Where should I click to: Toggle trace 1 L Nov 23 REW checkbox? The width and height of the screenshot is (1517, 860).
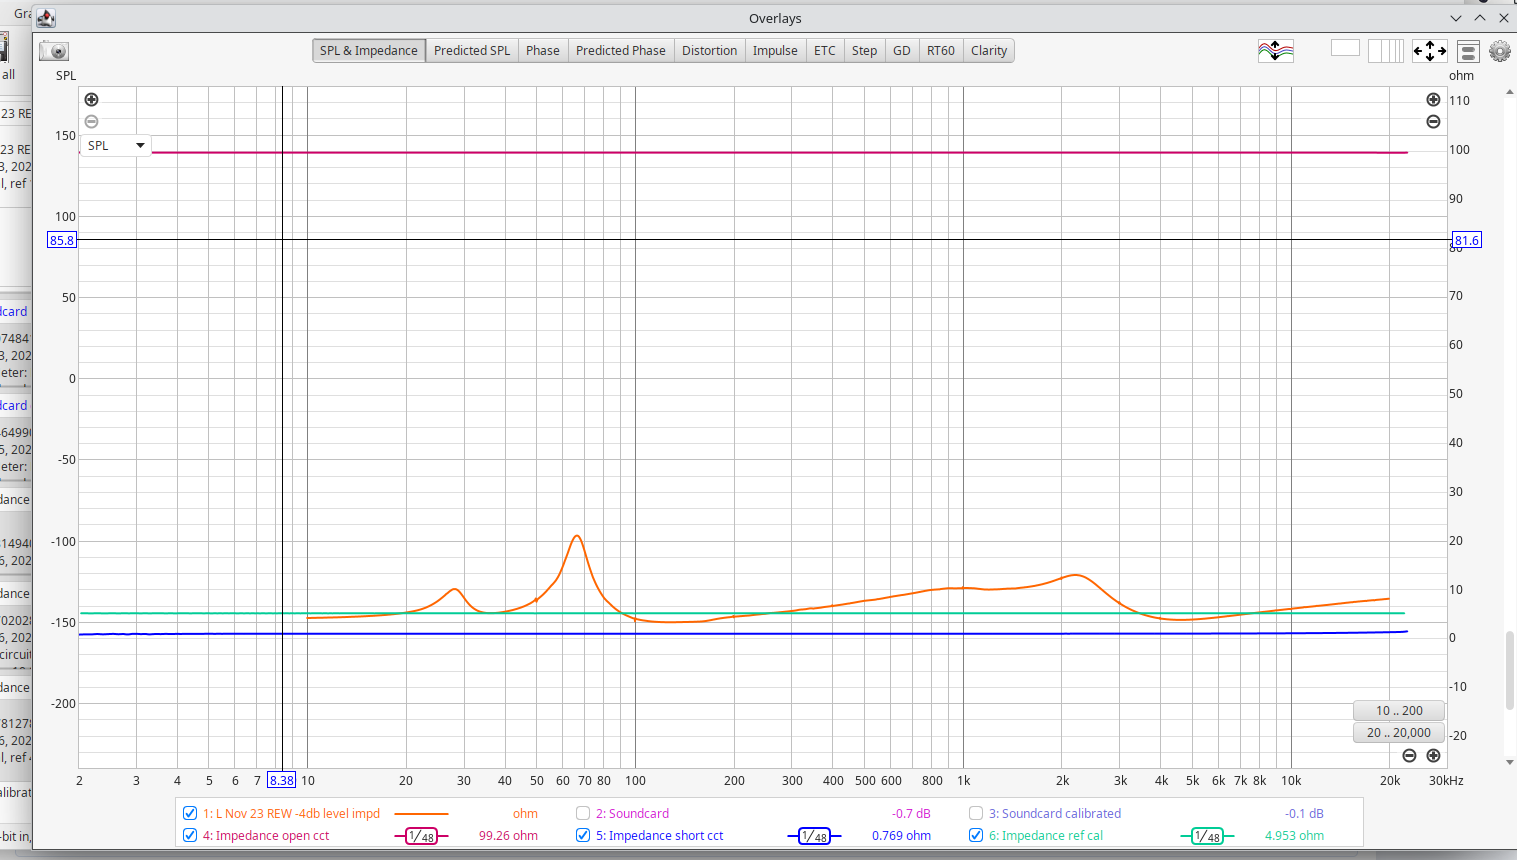[190, 813]
